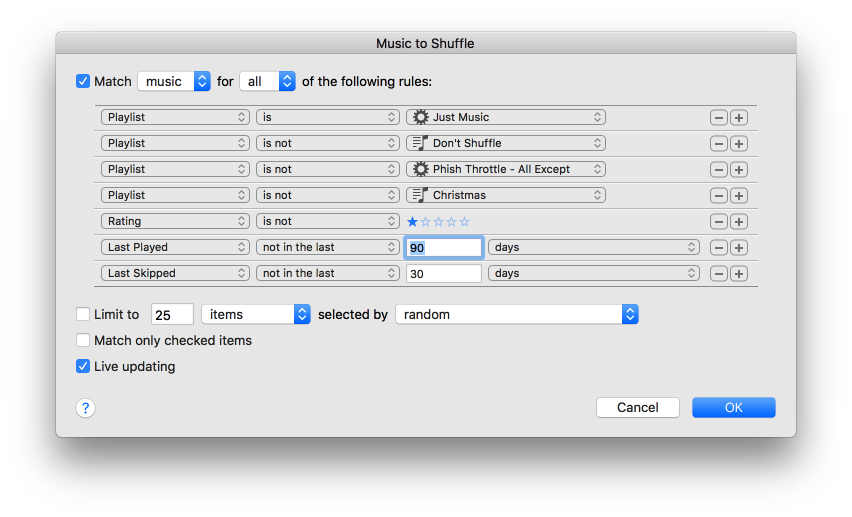The width and height of the screenshot is (852, 517).
Task: Add a rule below Last Skipped
Action: pos(739,274)
